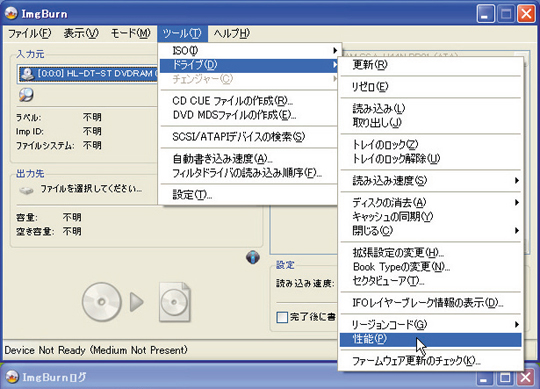Select トレイのロック(Z)

[430, 145]
